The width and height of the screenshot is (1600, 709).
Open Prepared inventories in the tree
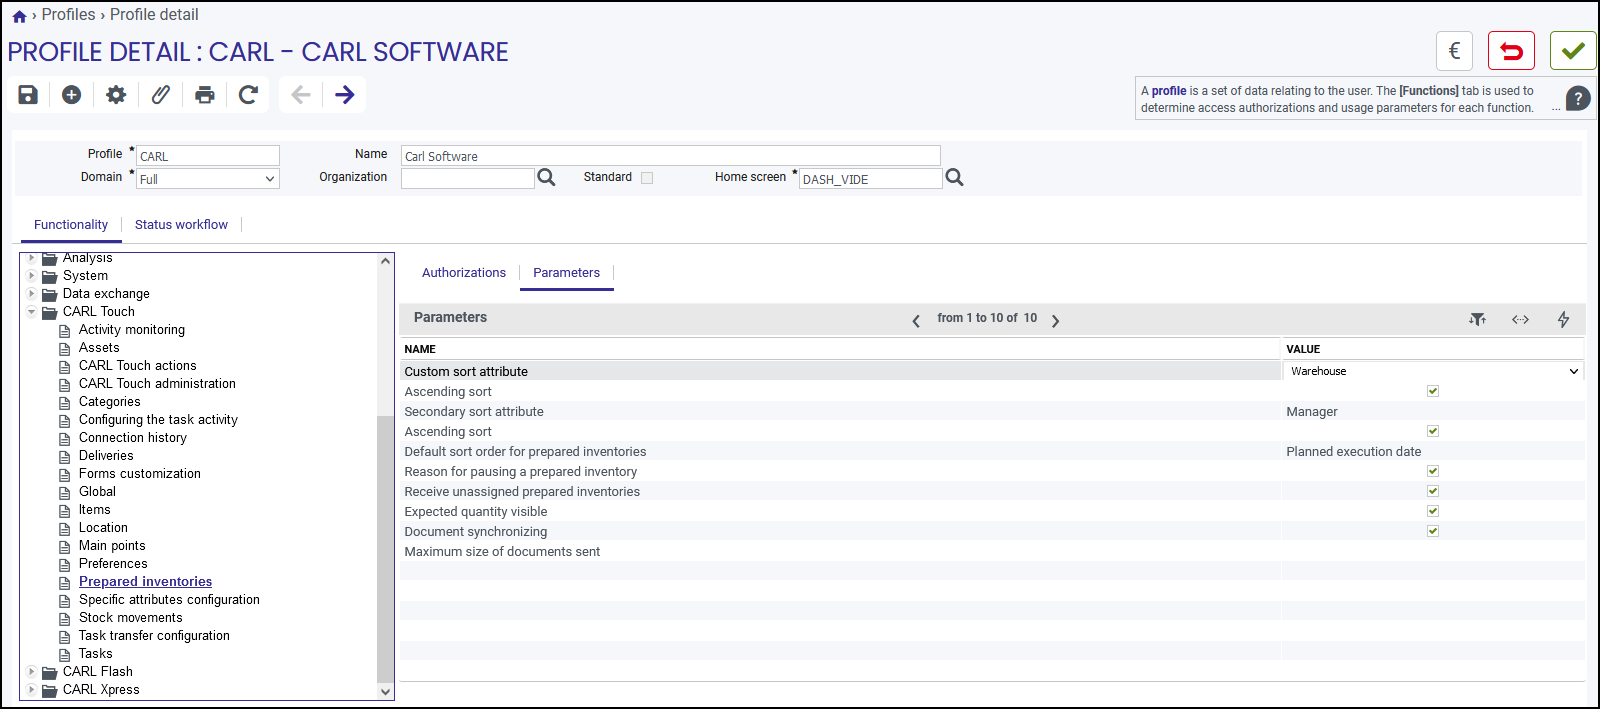point(145,582)
